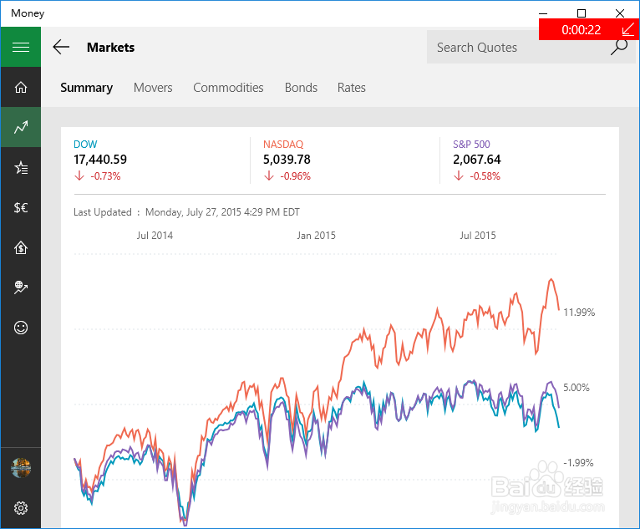
Task: Click the search magnifier icon
Action: tap(619, 47)
